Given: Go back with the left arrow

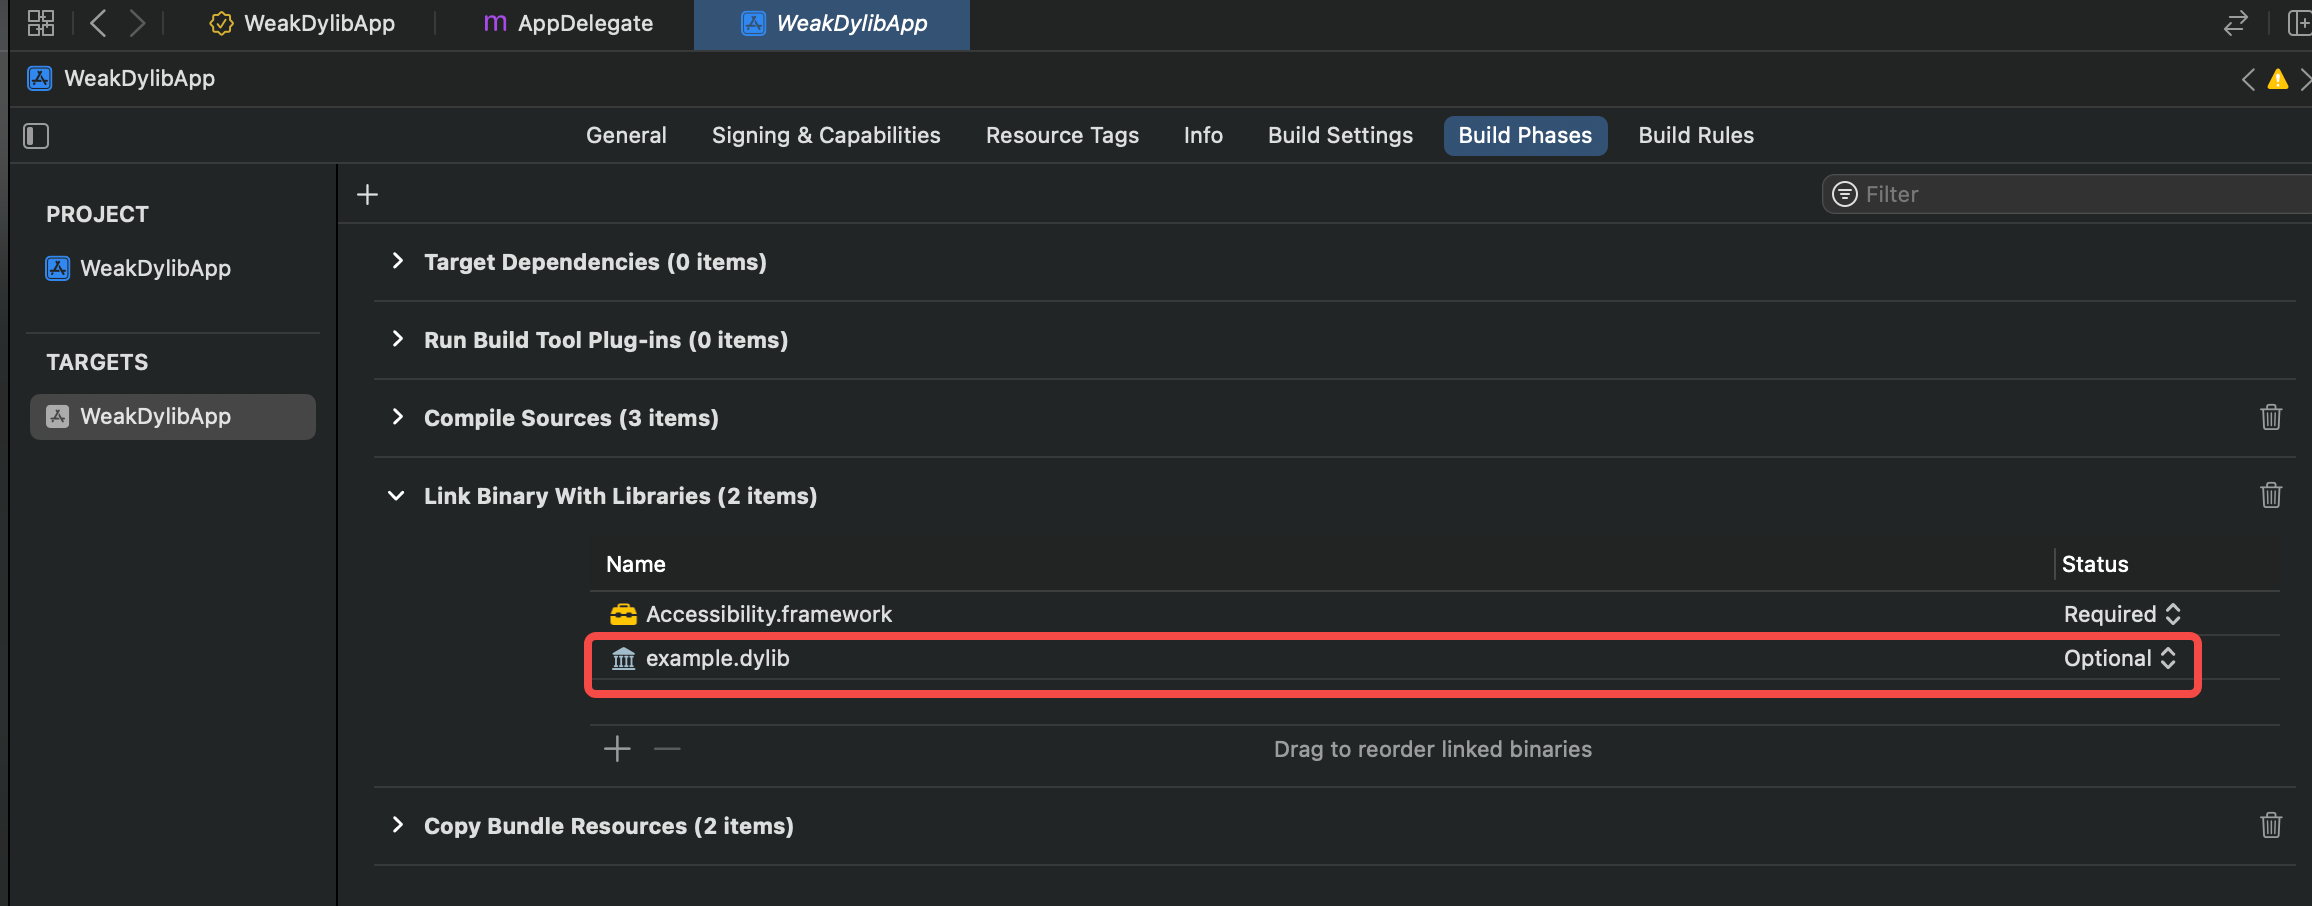Looking at the screenshot, I should 98,23.
